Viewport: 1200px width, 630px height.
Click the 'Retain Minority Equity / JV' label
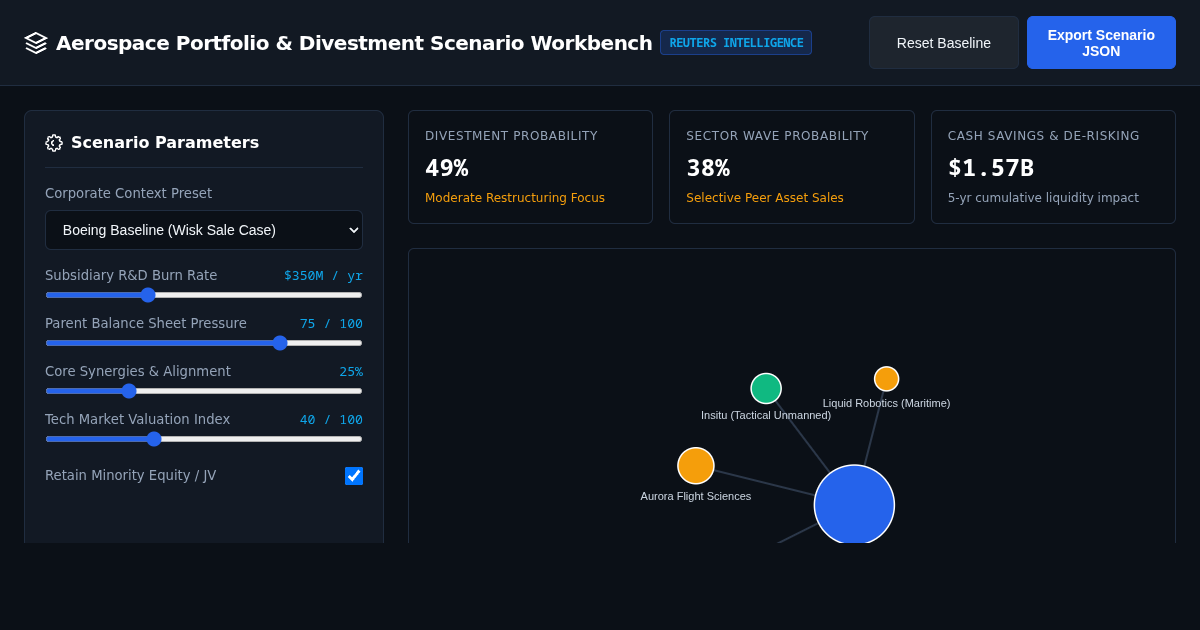[x=130, y=475]
